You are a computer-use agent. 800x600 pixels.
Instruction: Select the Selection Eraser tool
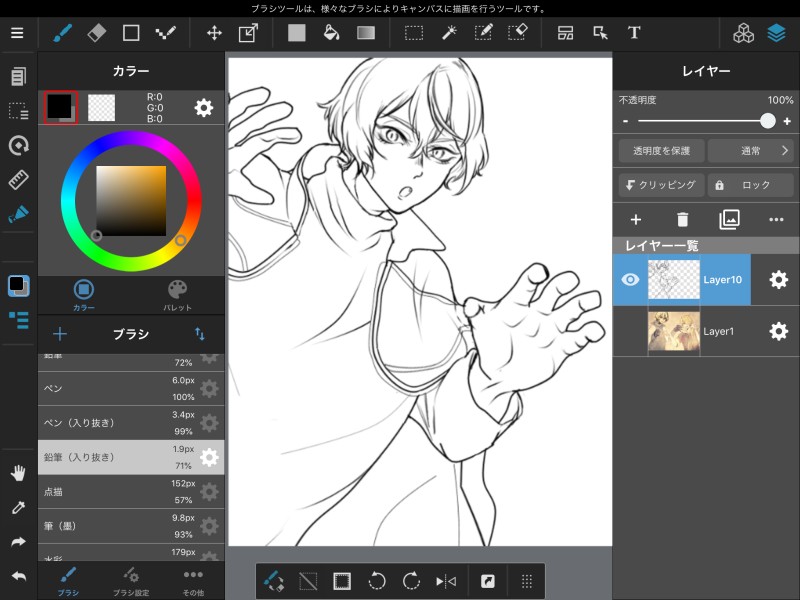(x=518, y=32)
